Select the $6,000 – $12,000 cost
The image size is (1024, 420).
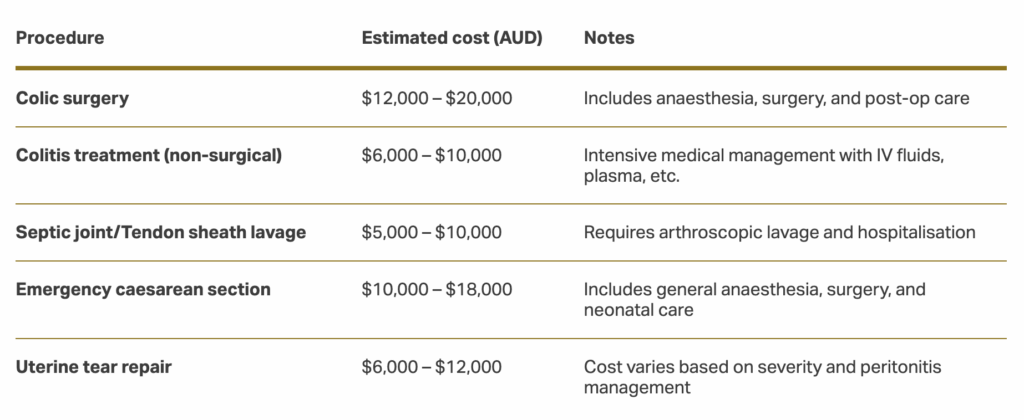(x=432, y=367)
